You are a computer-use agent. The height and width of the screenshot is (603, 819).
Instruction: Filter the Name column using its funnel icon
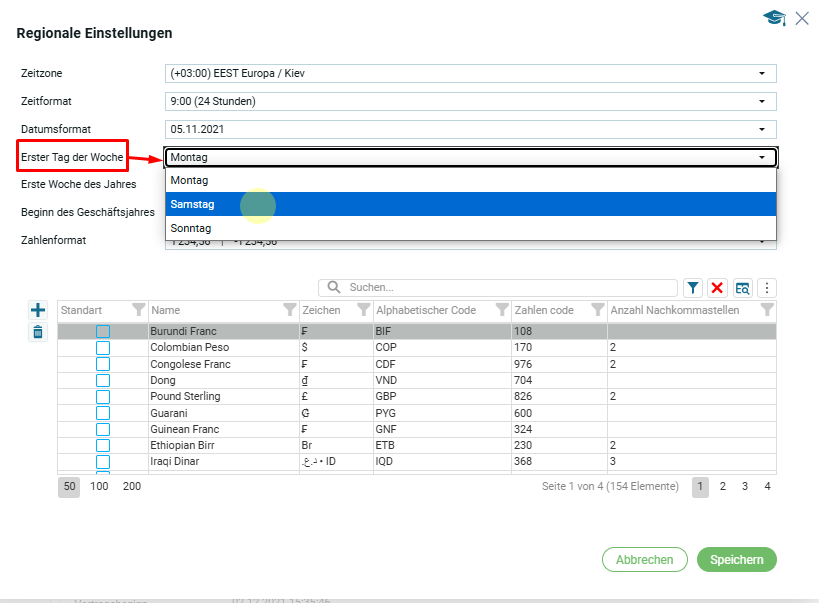(289, 310)
